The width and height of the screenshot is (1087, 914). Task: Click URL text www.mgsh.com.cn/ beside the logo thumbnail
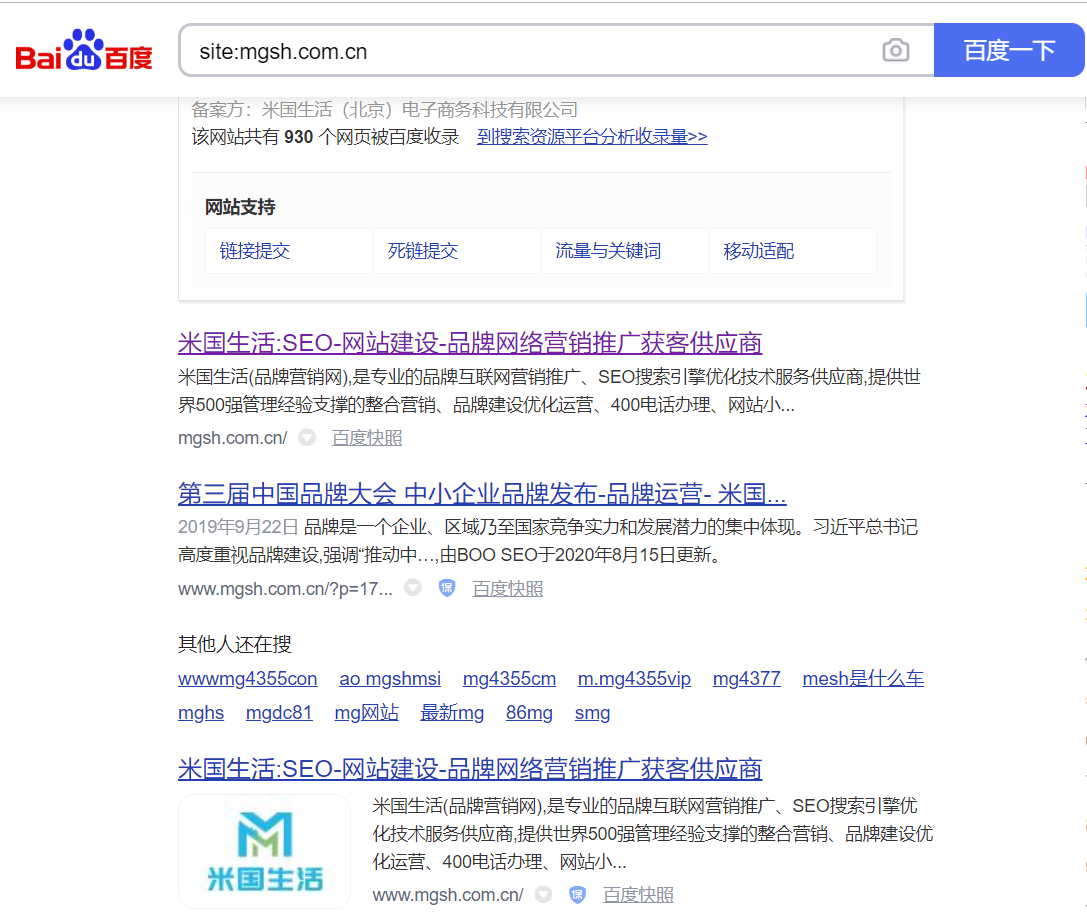point(448,895)
